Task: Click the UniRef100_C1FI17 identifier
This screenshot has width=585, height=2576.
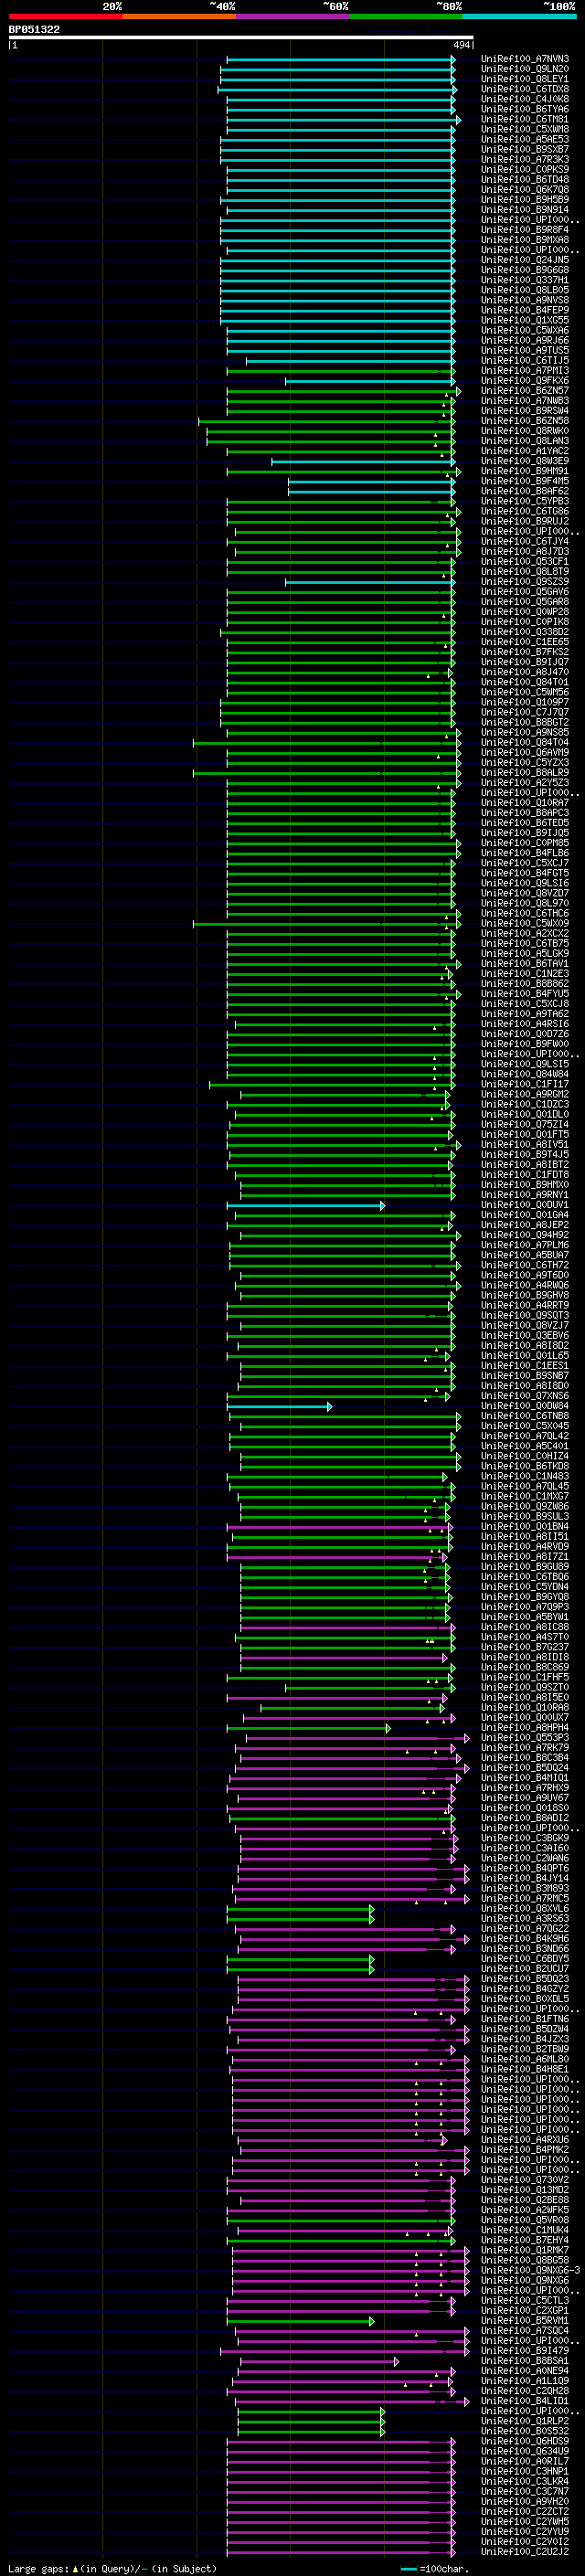Action: coord(525,1084)
